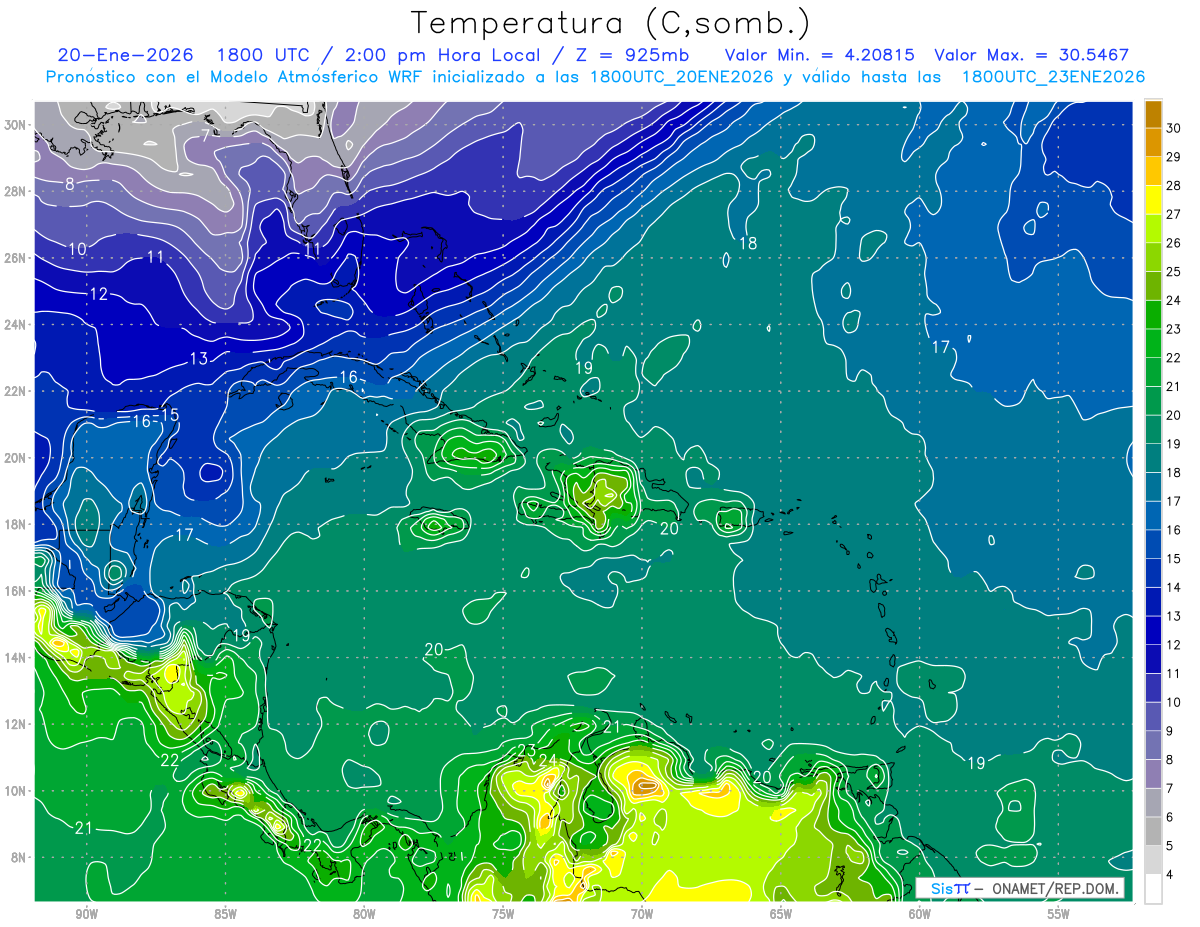Click the "8N" latitude axis label
This screenshot has width=1200, height=927.
pos(20,857)
